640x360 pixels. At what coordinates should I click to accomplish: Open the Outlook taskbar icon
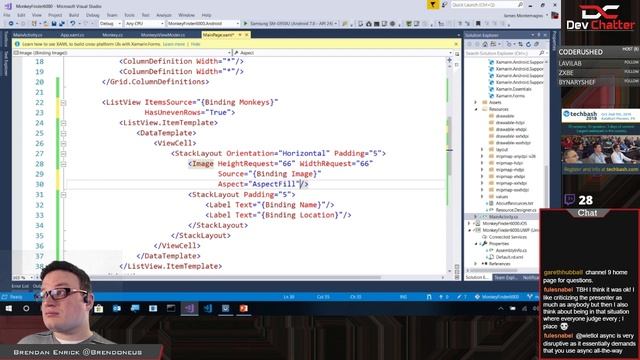(117, 309)
